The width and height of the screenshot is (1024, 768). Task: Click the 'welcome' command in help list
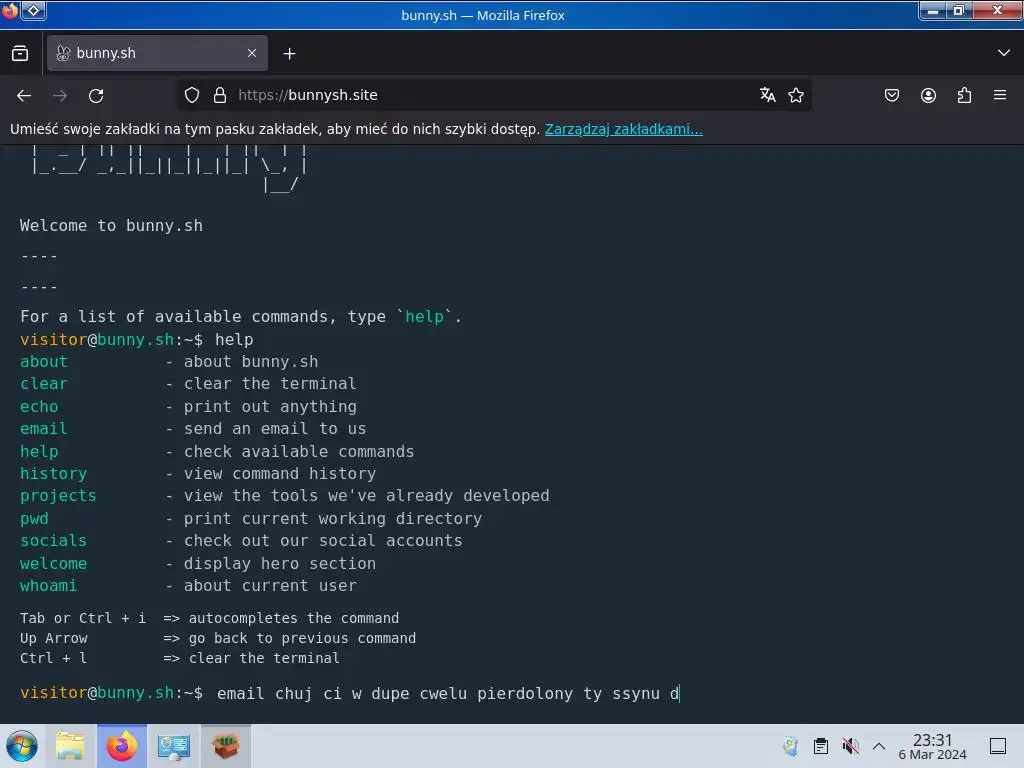(x=54, y=564)
